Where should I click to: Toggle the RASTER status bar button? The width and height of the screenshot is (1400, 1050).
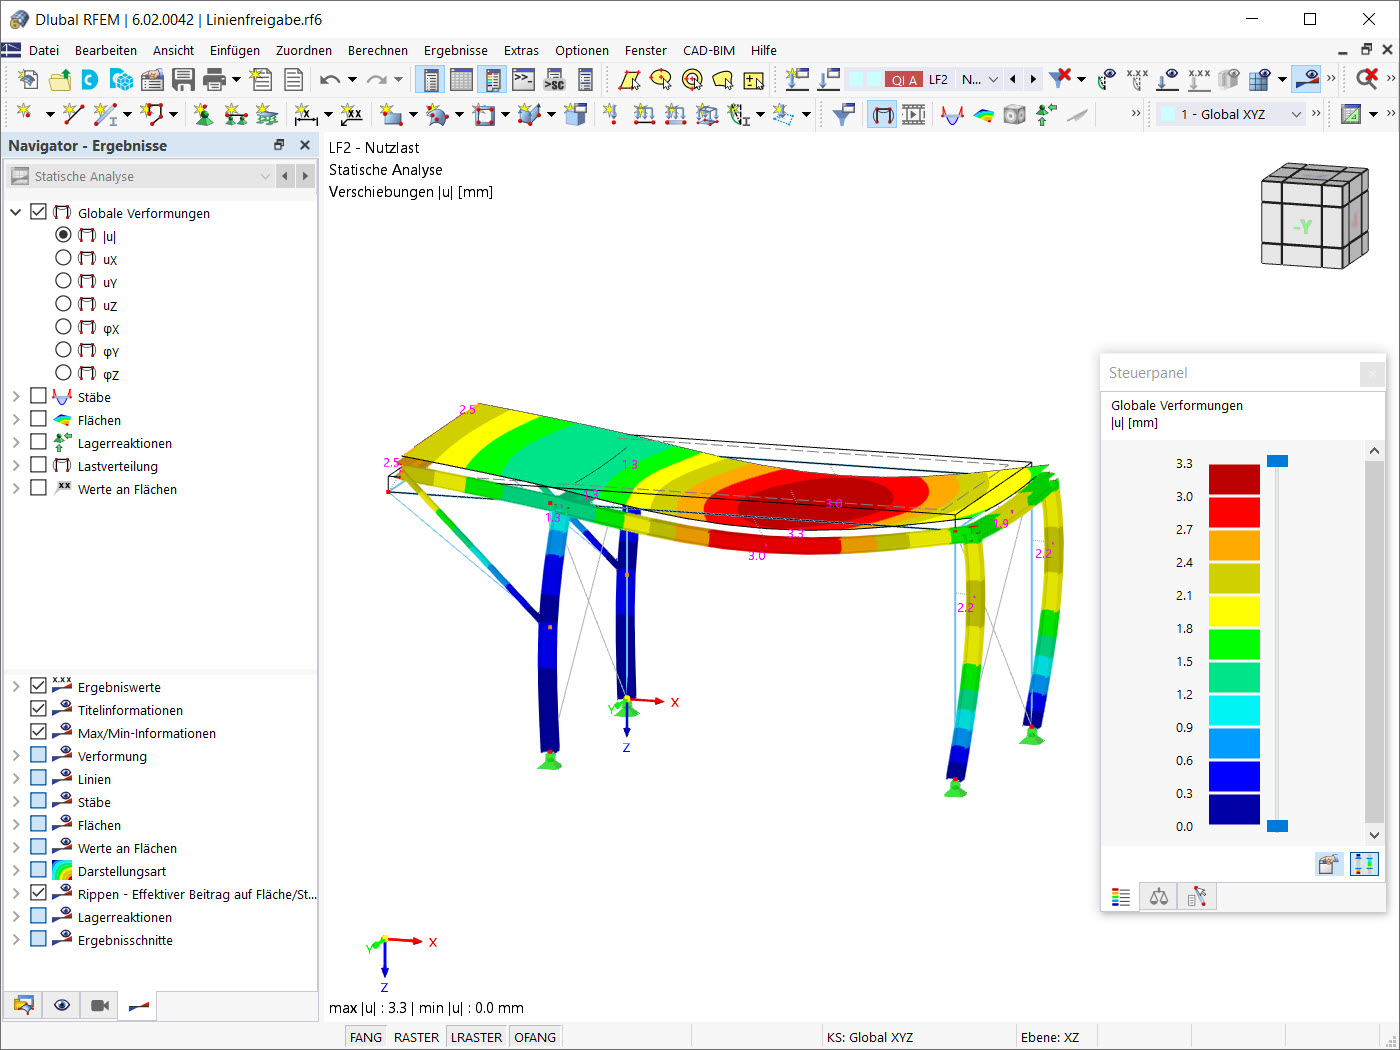coord(416,1037)
